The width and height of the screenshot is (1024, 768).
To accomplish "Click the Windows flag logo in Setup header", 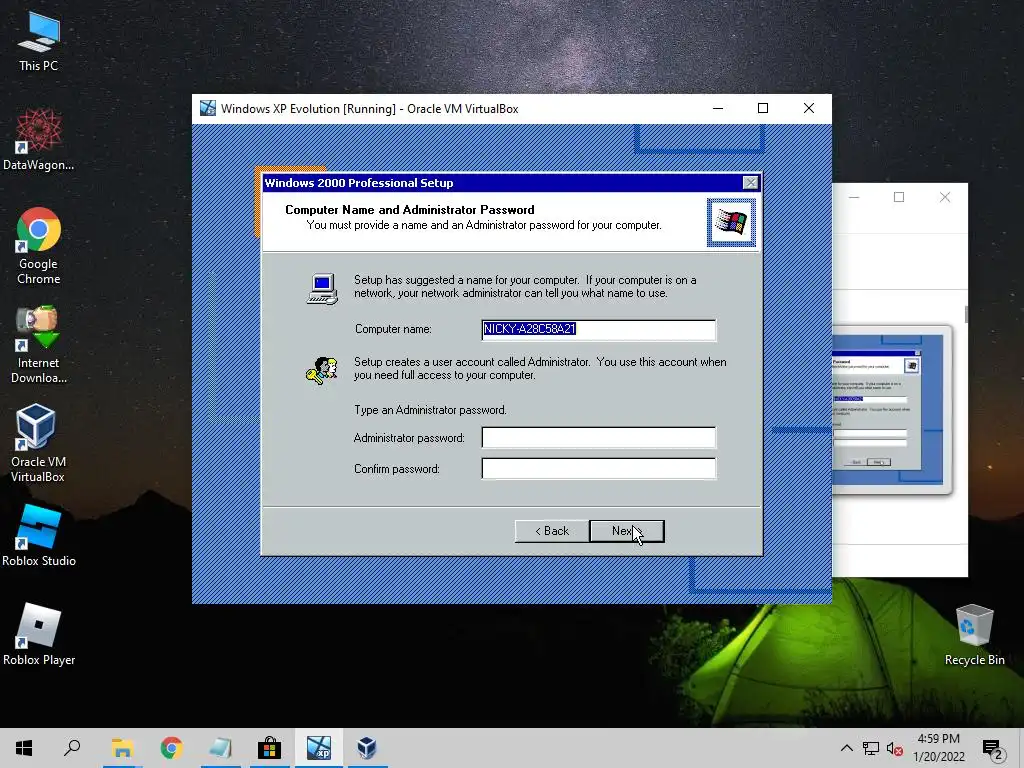I will [x=731, y=223].
